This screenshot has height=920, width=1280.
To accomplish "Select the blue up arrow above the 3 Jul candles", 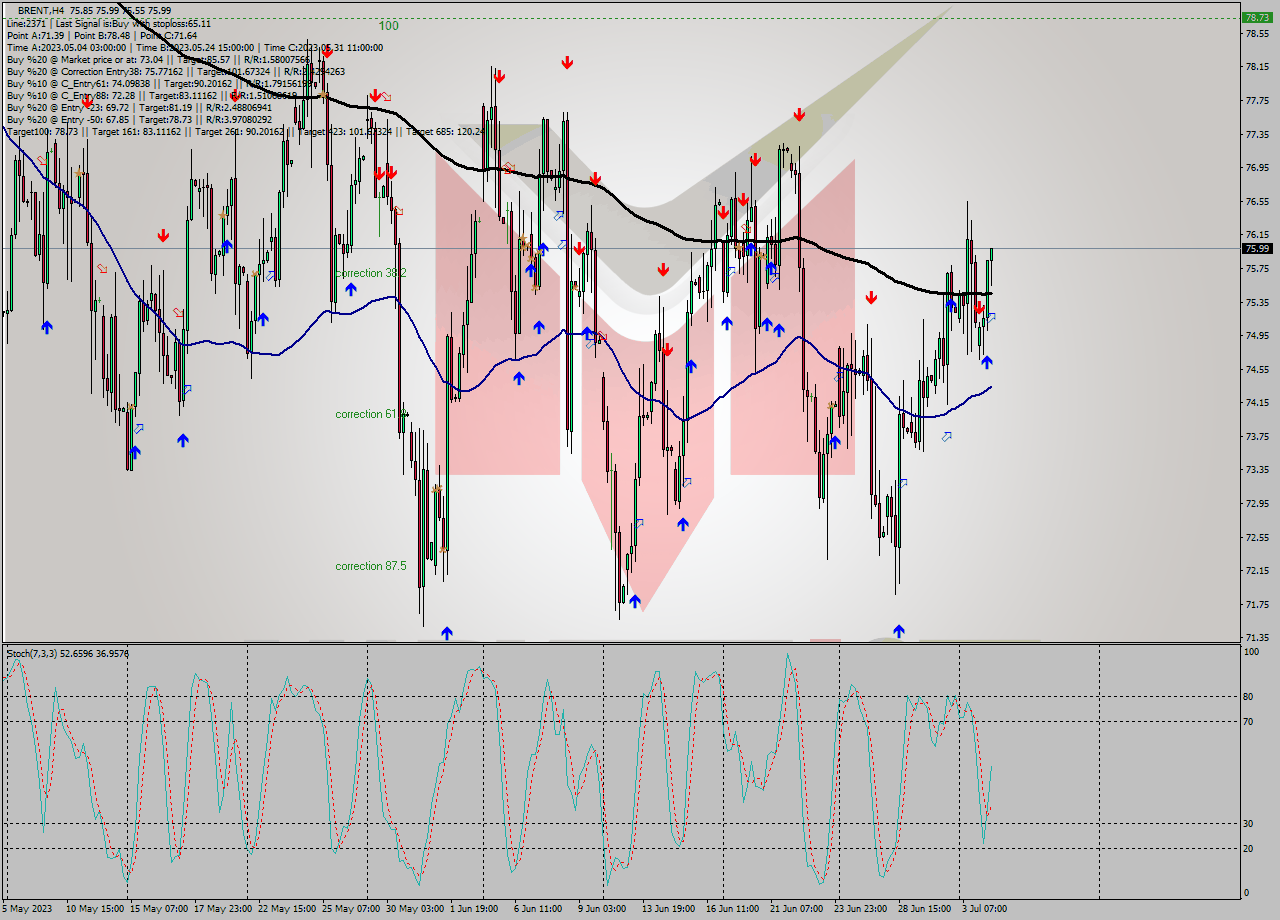I will pyautogui.click(x=987, y=362).
